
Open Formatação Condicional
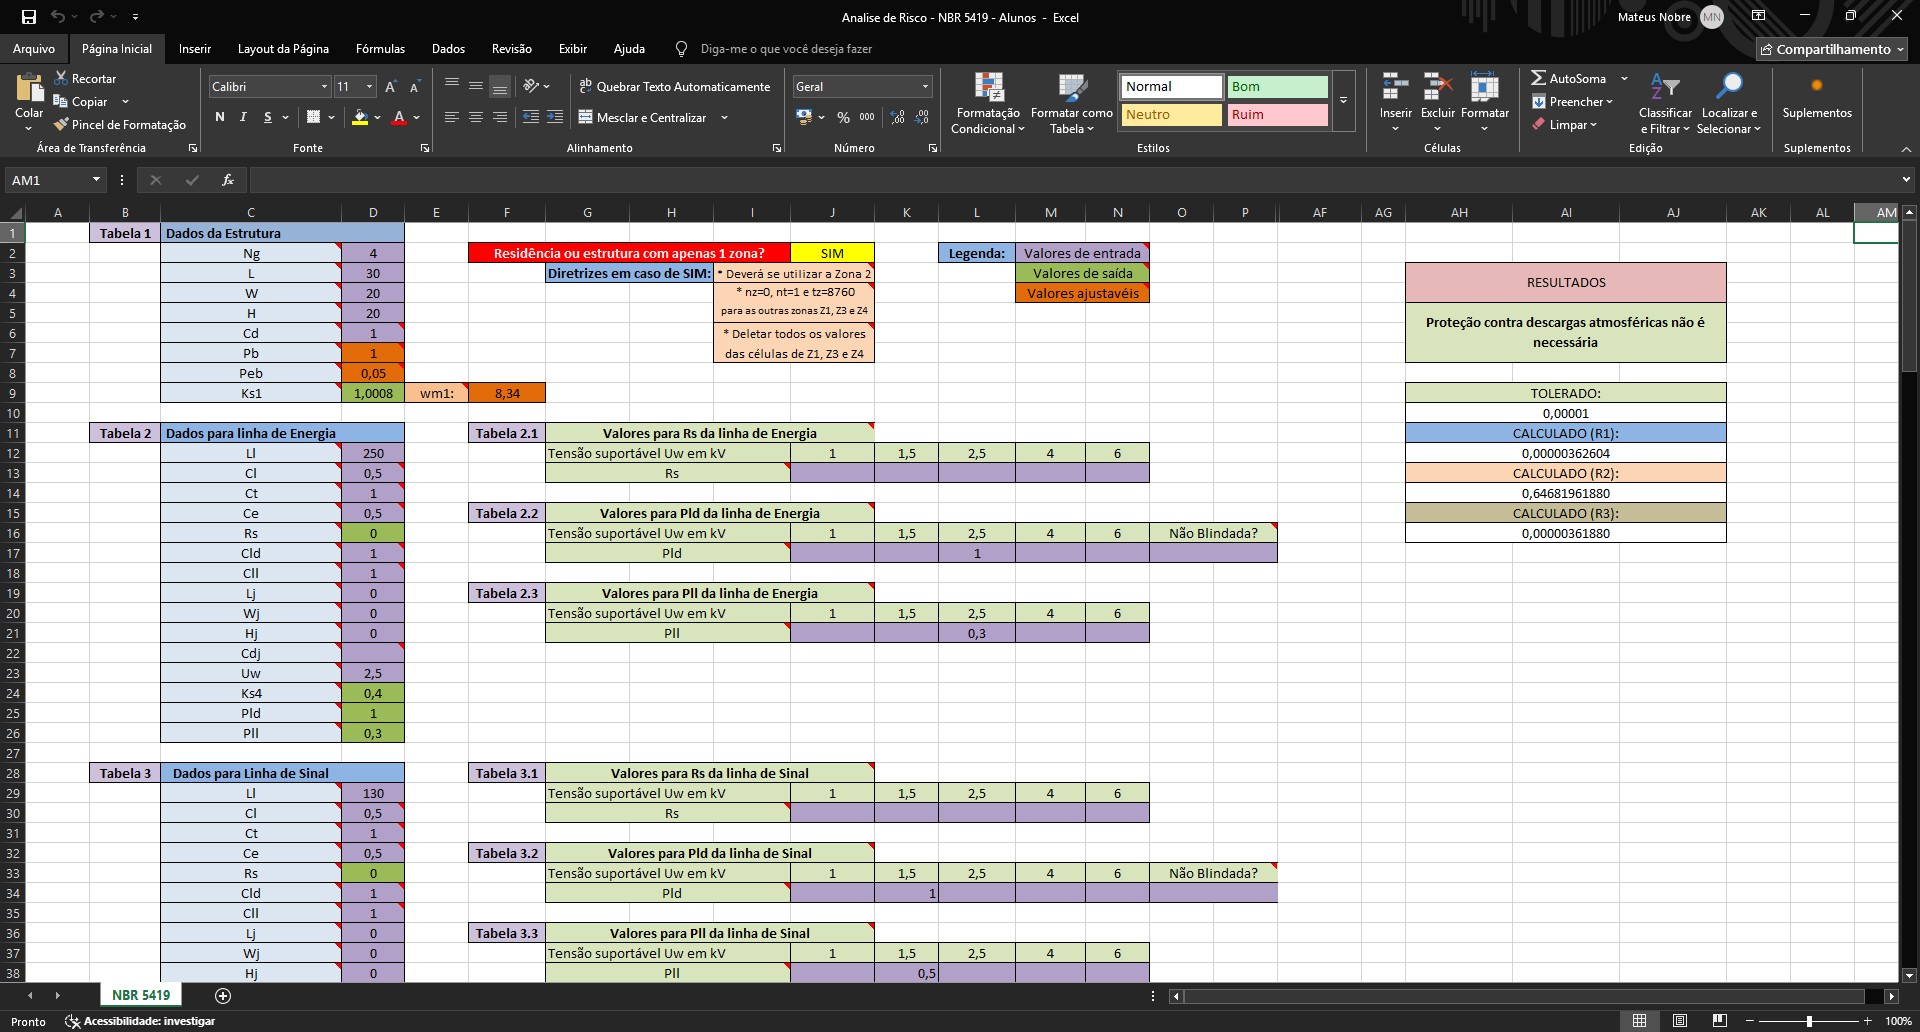tap(988, 103)
